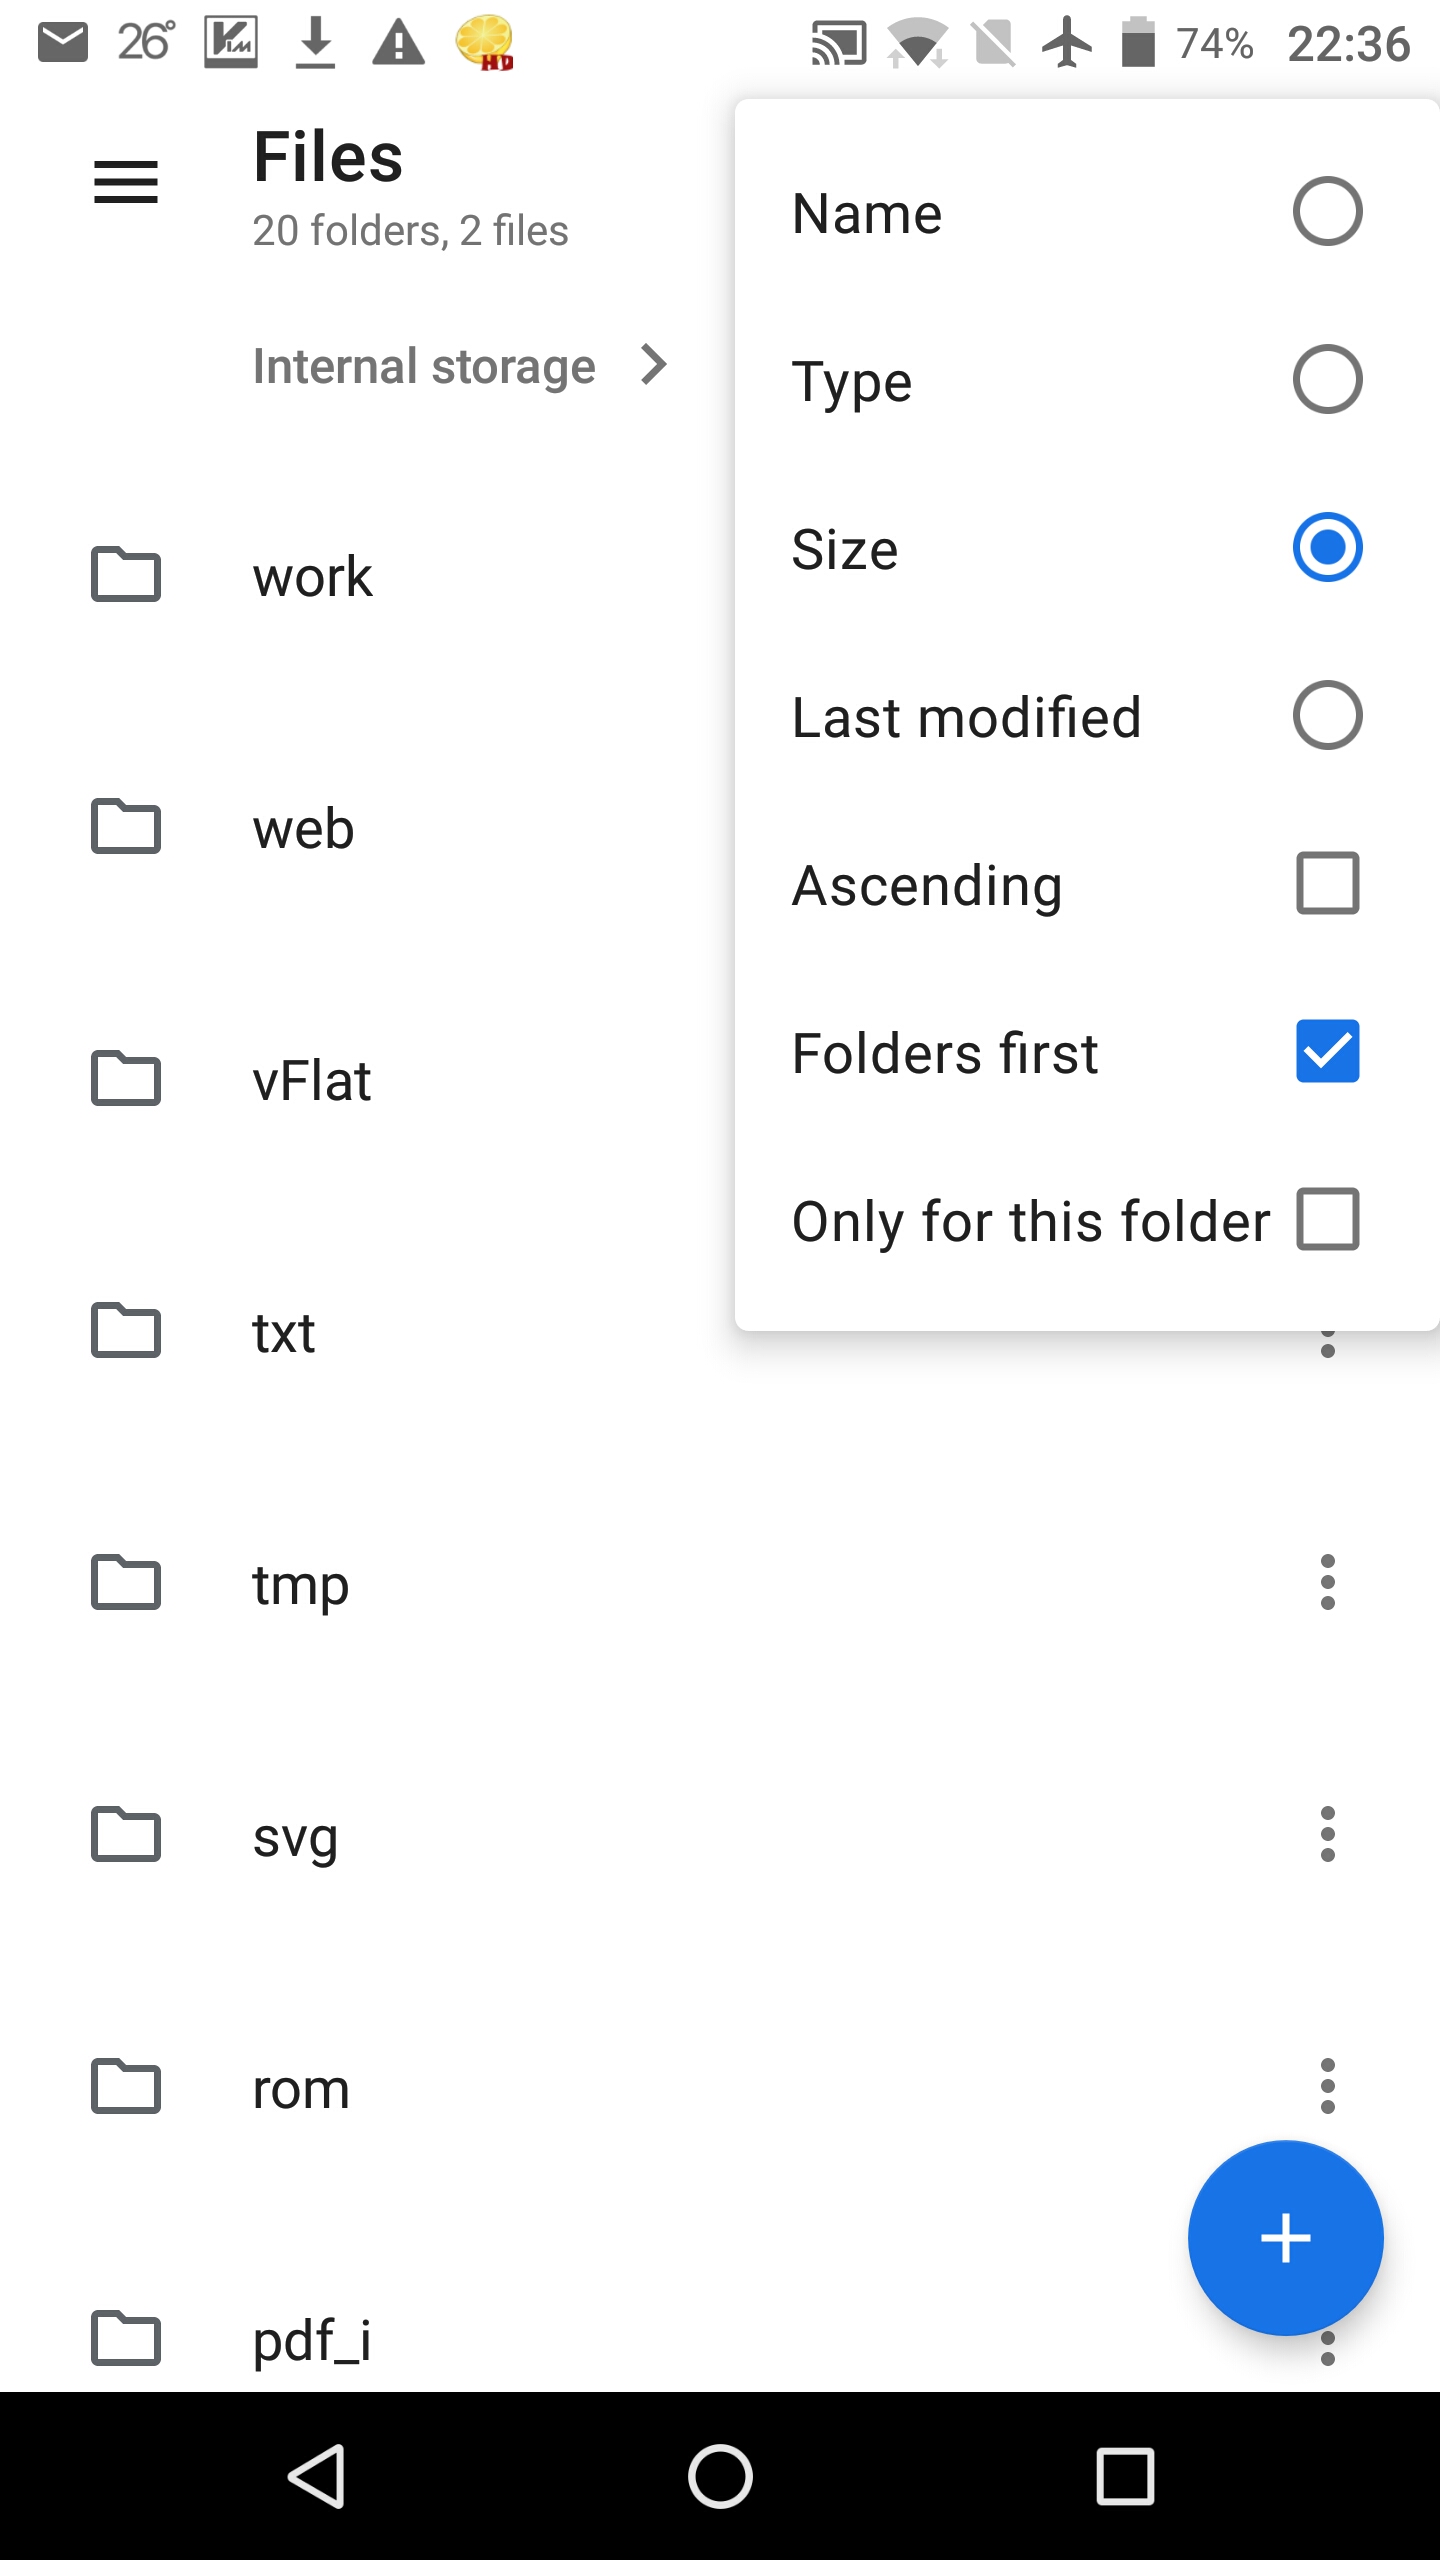This screenshot has width=1440, height=2560.
Task: Open the vFlat folder
Action: coord(312,1081)
